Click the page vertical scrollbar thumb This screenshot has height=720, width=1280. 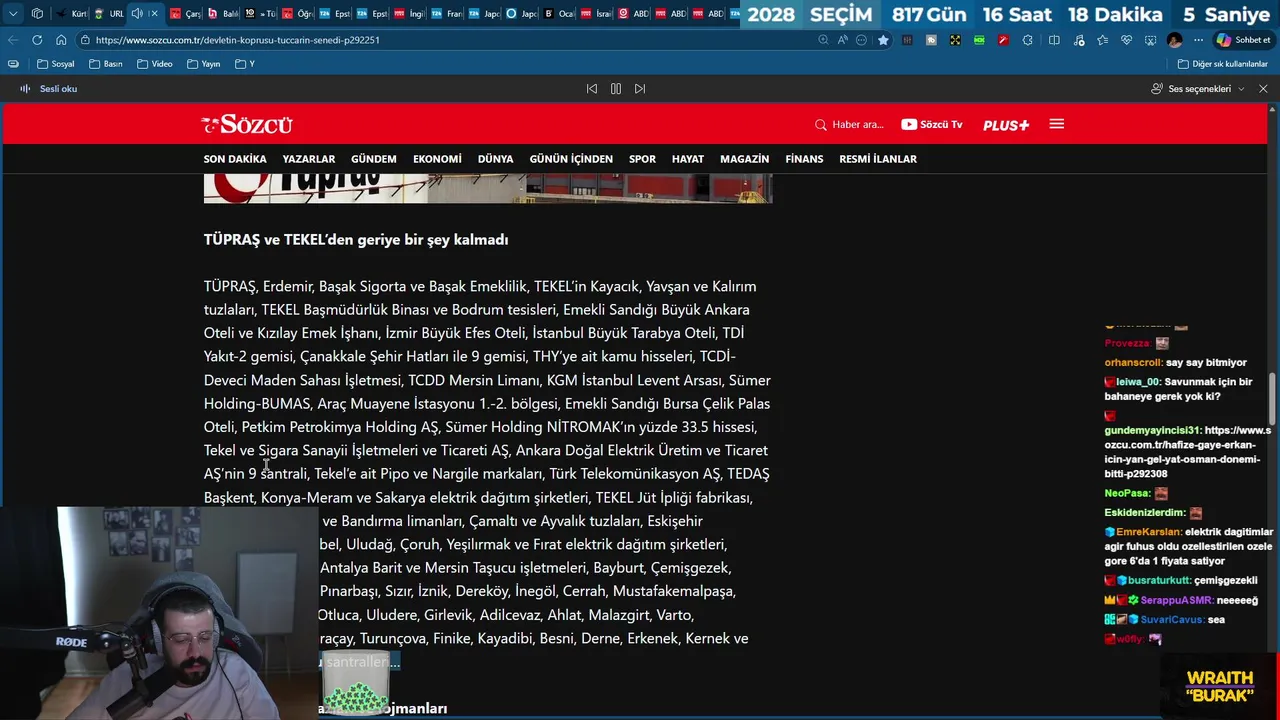tap(1272, 400)
